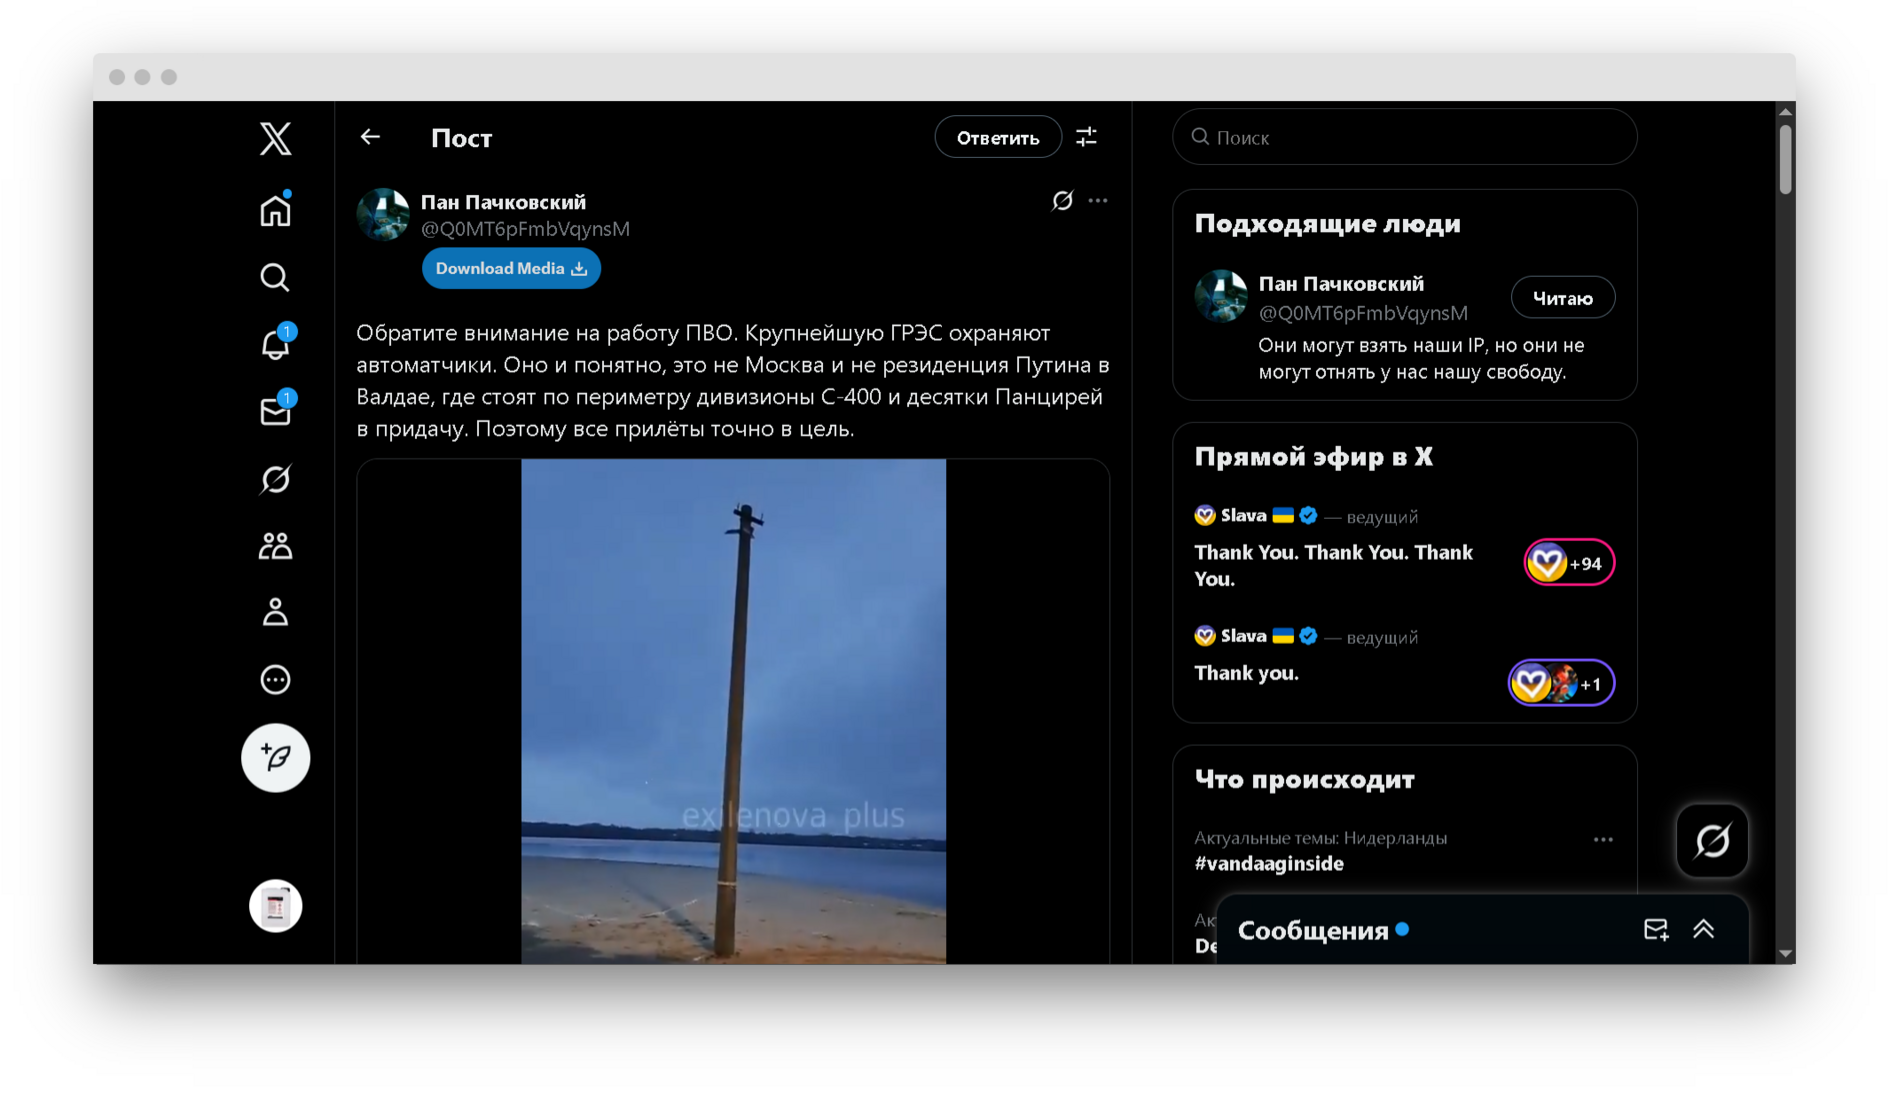Click the Download Media button
The image size is (1889, 1097).
(511, 269)
